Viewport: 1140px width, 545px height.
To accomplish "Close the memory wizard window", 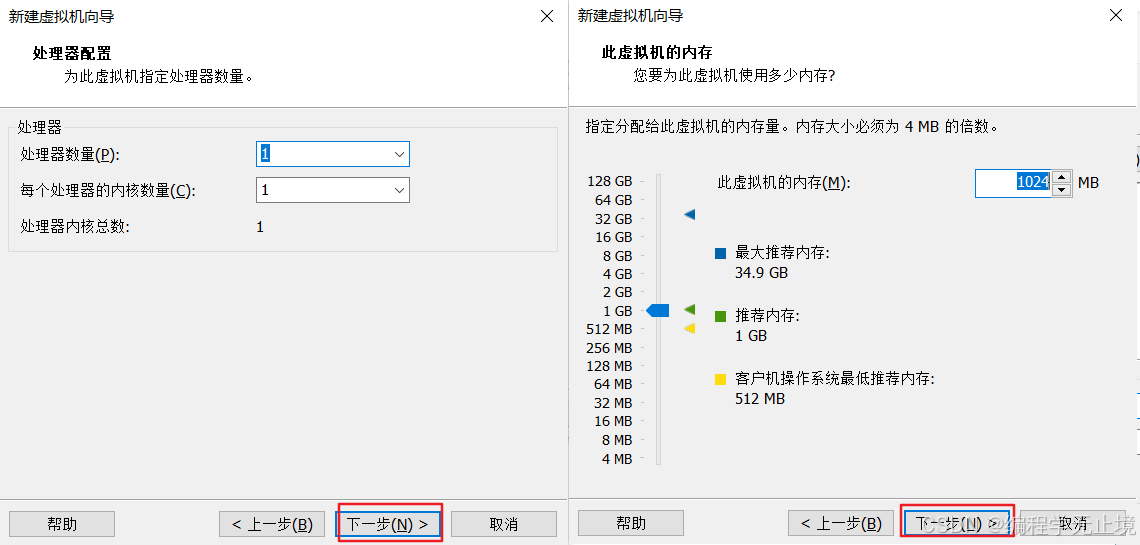I will (1116, 16).
